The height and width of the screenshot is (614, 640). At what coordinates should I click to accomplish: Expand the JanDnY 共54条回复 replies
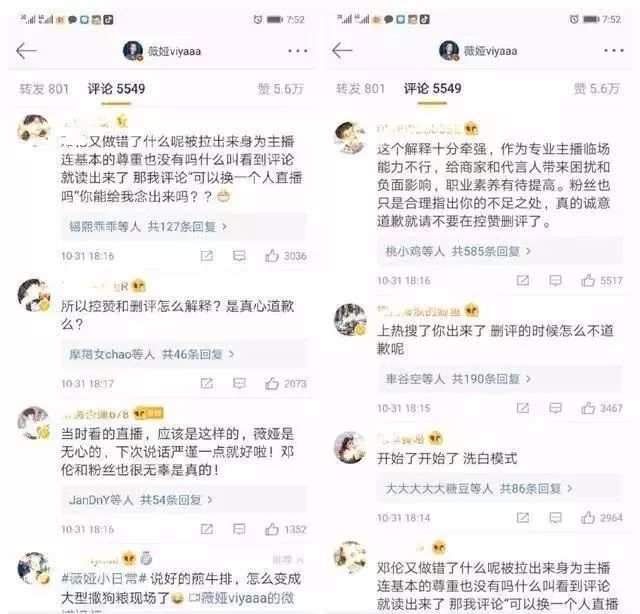click(183, 500)
